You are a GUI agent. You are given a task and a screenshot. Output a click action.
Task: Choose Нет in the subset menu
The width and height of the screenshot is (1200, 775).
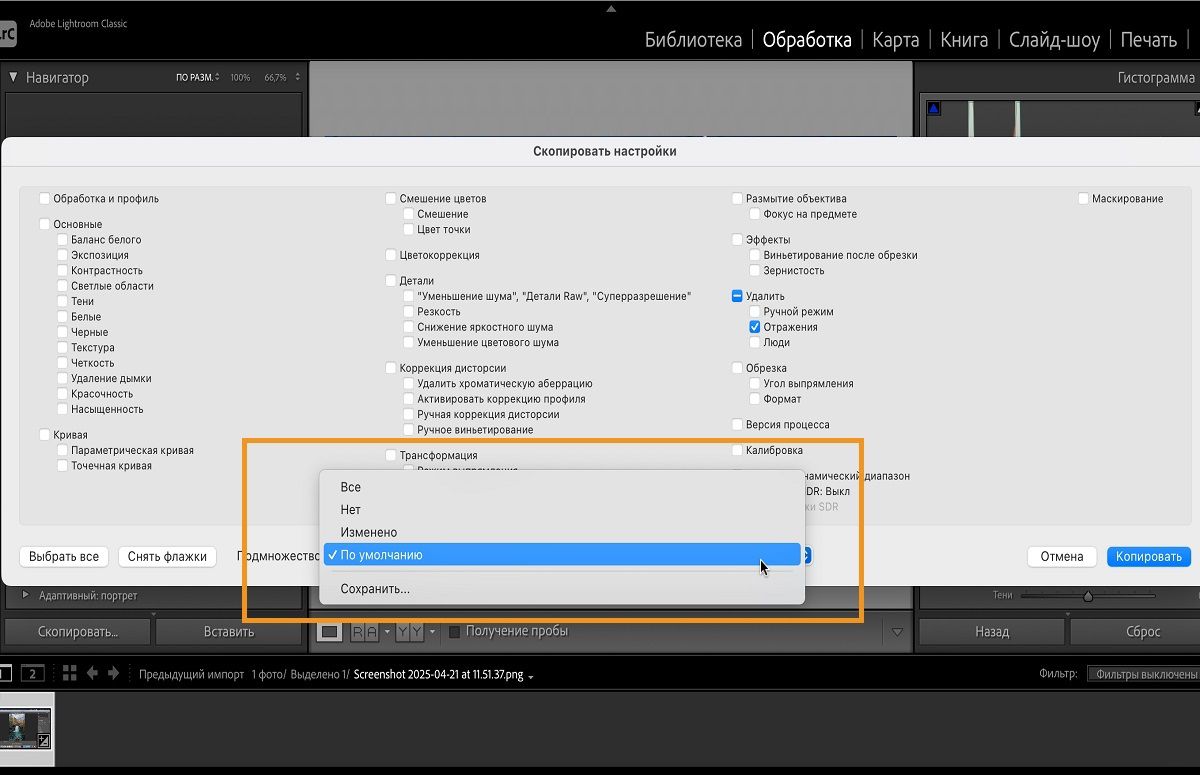[x=562, y=509]
